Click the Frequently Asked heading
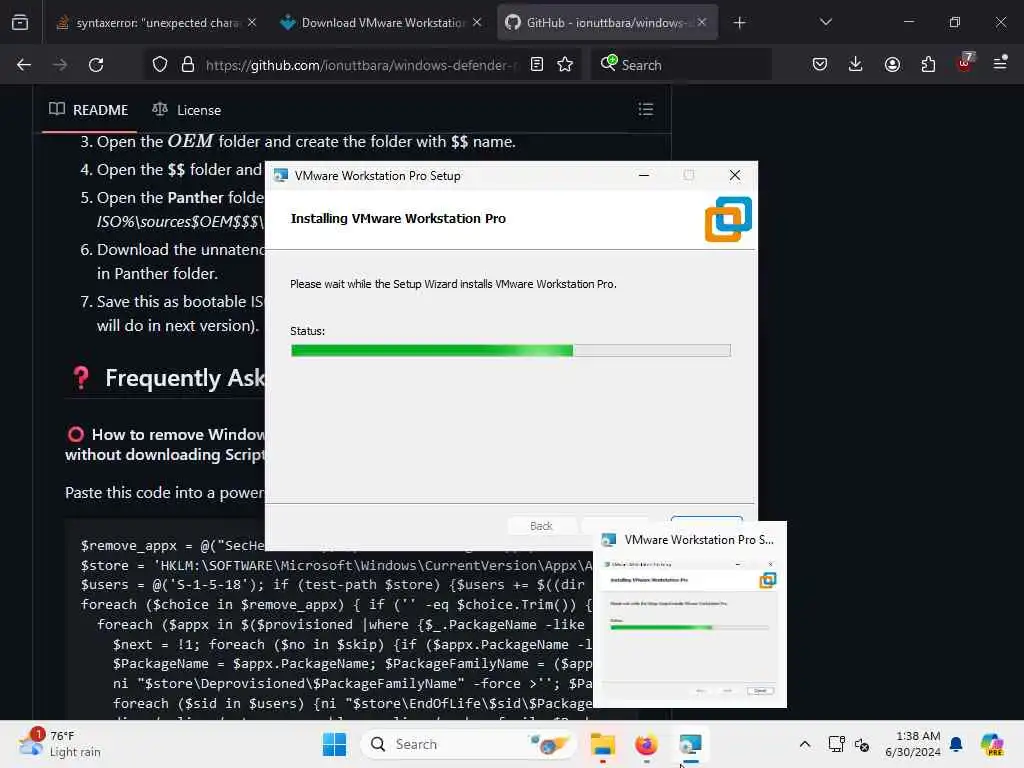 point(185,378)
